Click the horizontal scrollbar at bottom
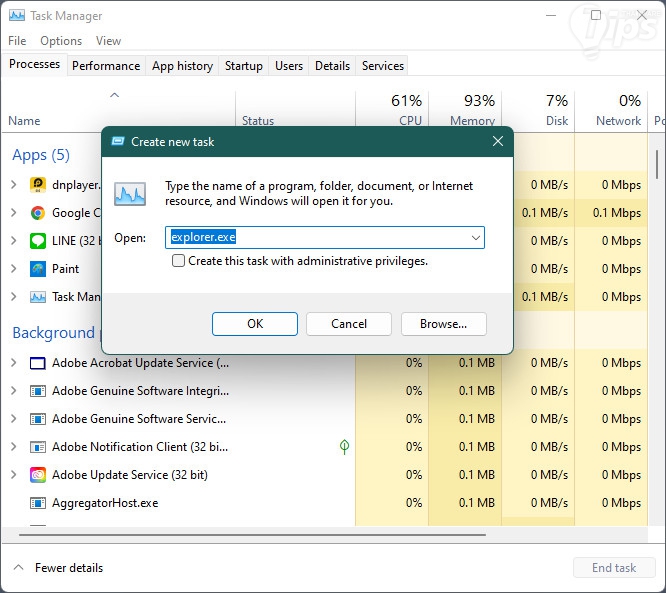This screenshot has height=593, width=666. (252, 535)
